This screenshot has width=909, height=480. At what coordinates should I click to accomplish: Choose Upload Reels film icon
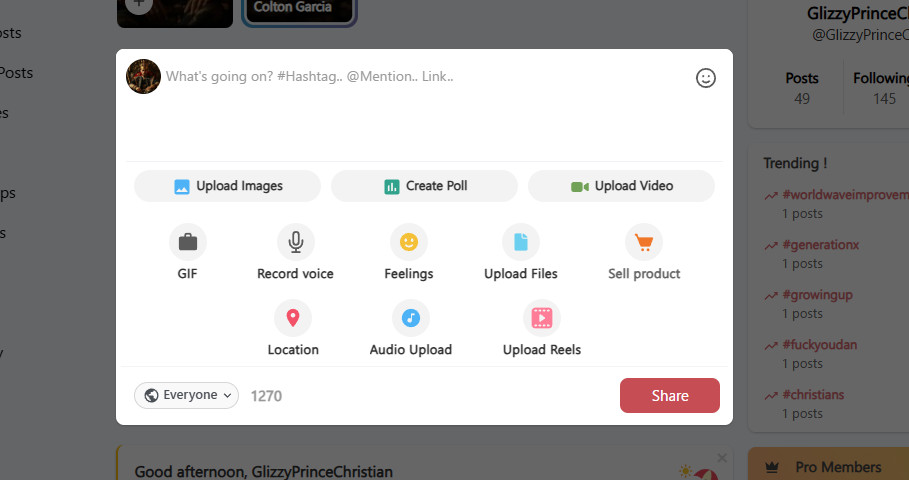coord(542,318)
